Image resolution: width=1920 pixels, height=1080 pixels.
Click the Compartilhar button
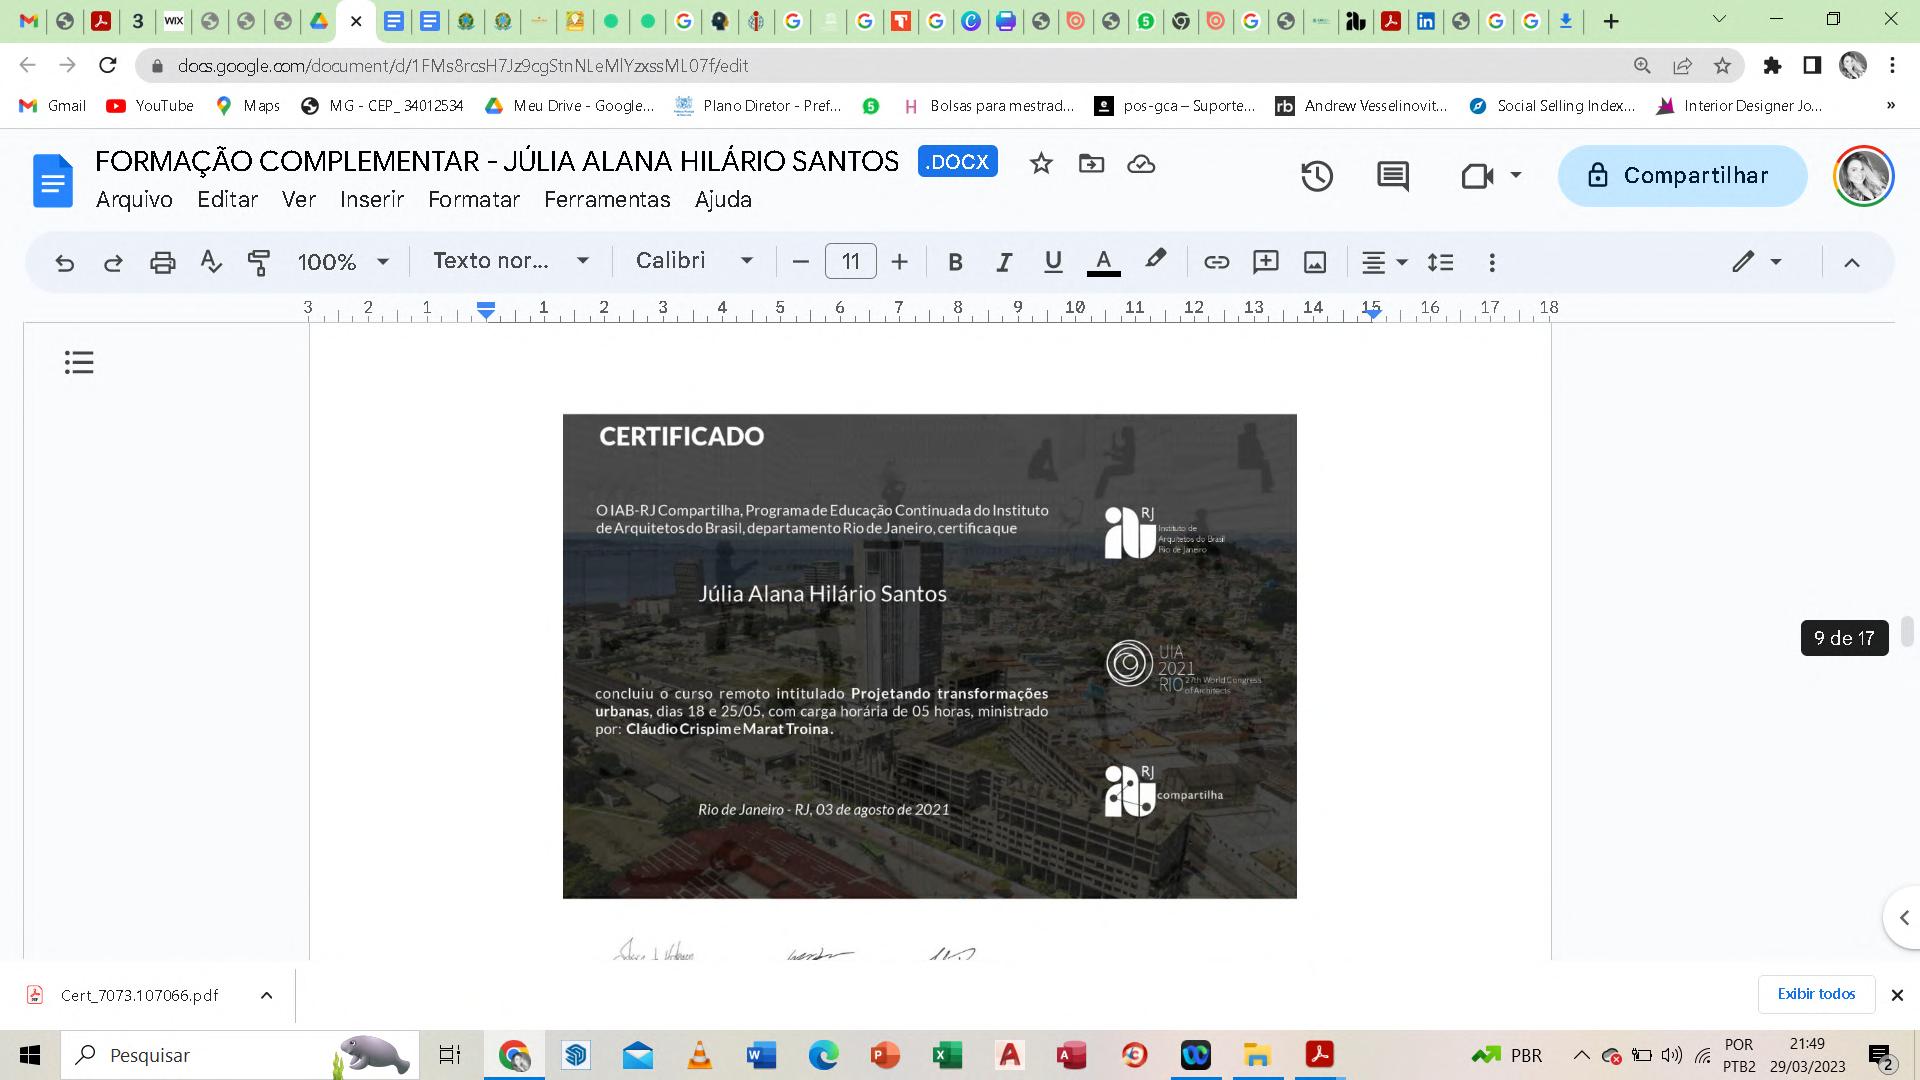pos(1682,176)
